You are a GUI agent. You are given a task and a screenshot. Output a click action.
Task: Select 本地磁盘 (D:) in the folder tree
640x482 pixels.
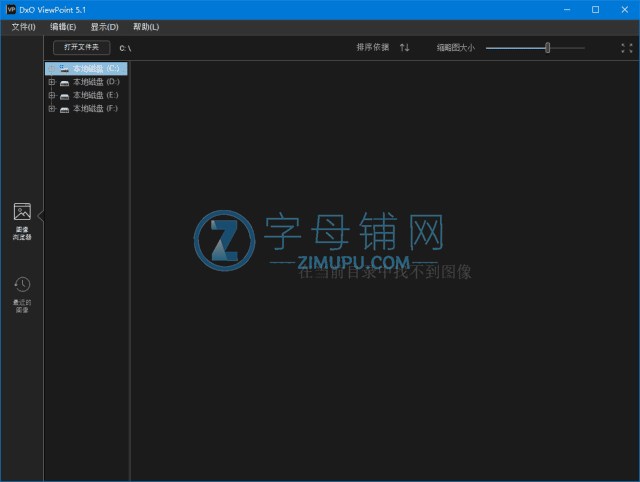tap(96, 82)
